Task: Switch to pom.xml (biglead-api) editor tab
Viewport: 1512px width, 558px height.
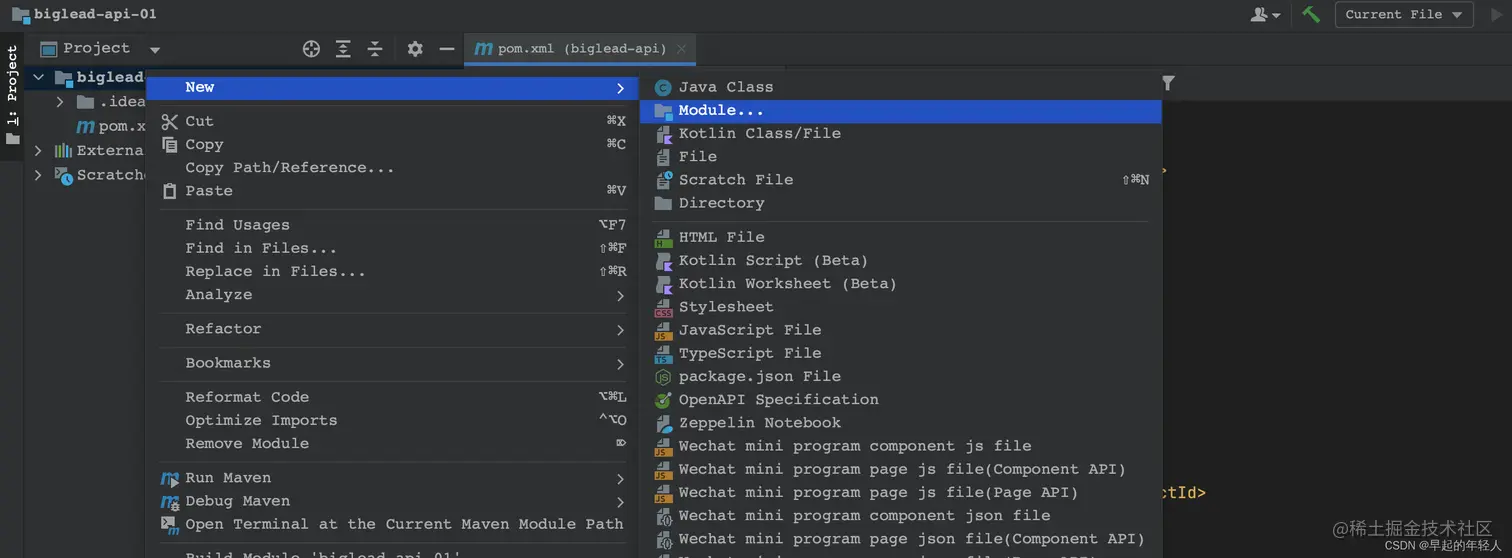Action: coord(580,48)
